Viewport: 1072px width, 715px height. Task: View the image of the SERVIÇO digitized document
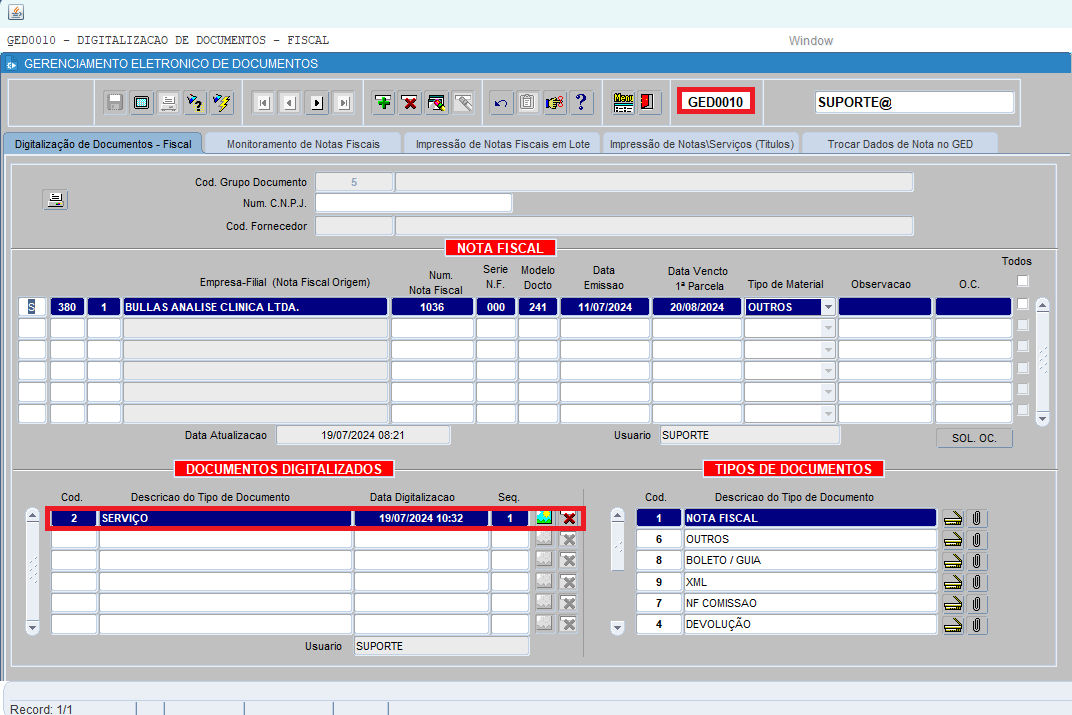[x=544, y=517]
